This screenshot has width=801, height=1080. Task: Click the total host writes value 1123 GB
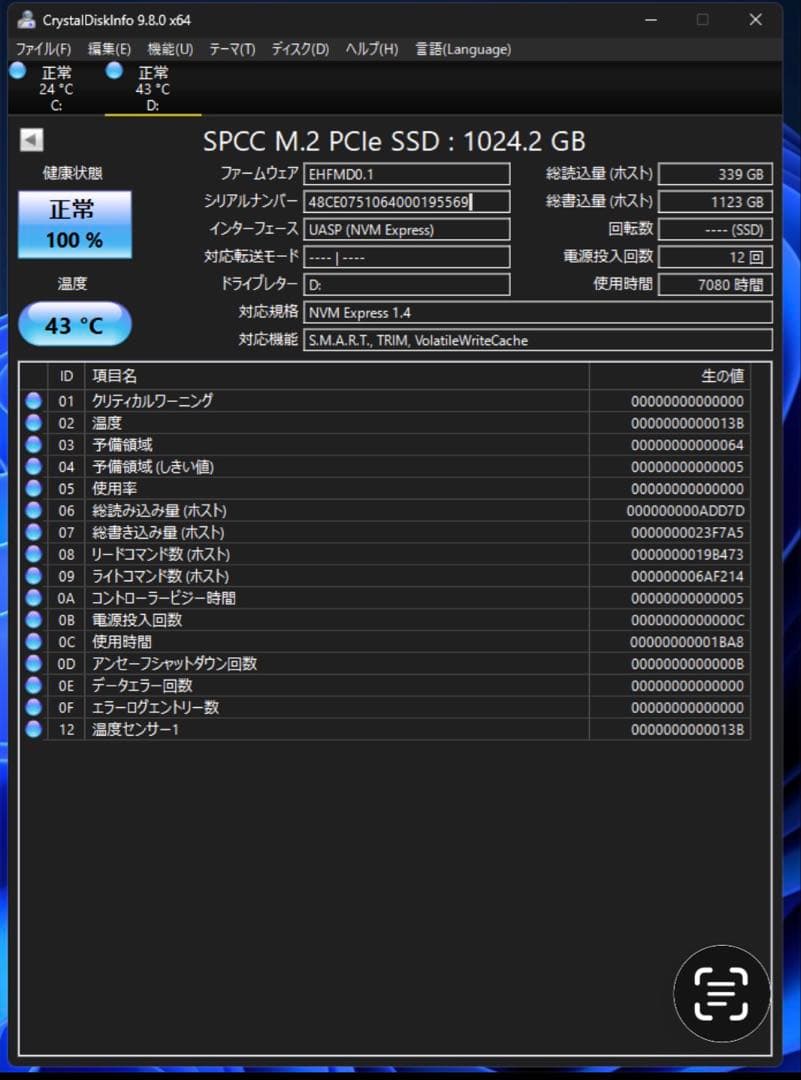point(715,202)
